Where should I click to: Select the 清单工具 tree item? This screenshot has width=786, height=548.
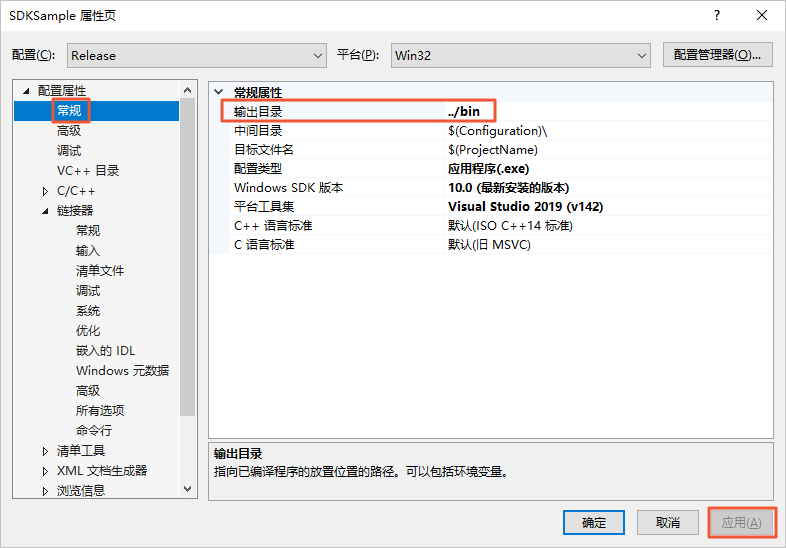(x=81, y=451)
